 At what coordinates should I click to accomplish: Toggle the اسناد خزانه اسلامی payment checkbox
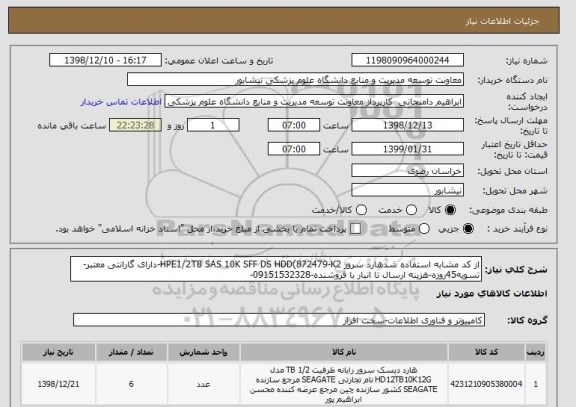click(x=355, y=229)
